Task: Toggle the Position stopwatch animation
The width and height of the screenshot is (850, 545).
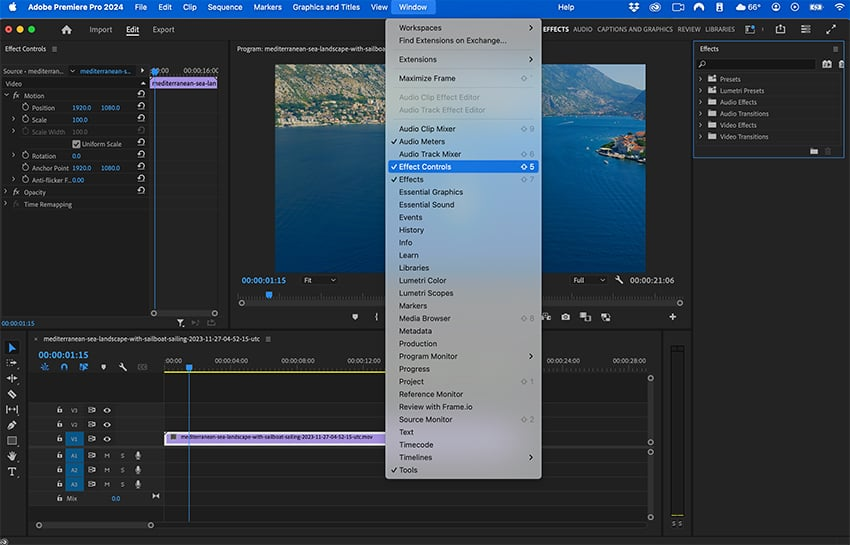Action: [25, 107]
